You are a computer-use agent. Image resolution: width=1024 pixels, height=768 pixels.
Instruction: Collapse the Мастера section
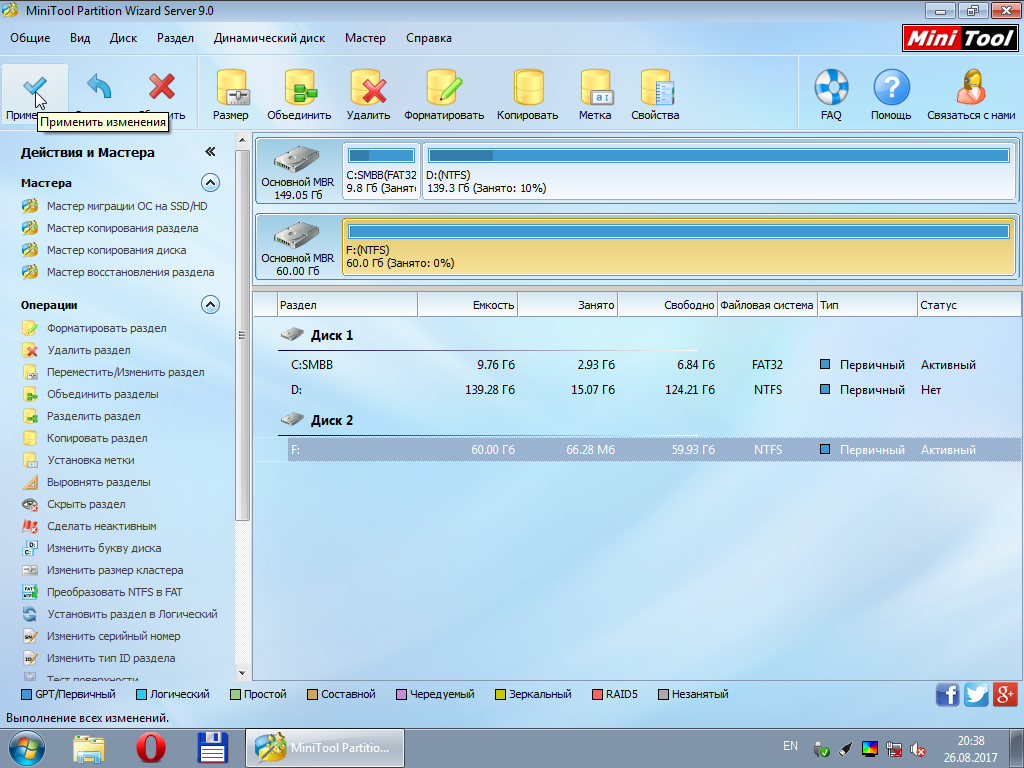coord(210,183)
